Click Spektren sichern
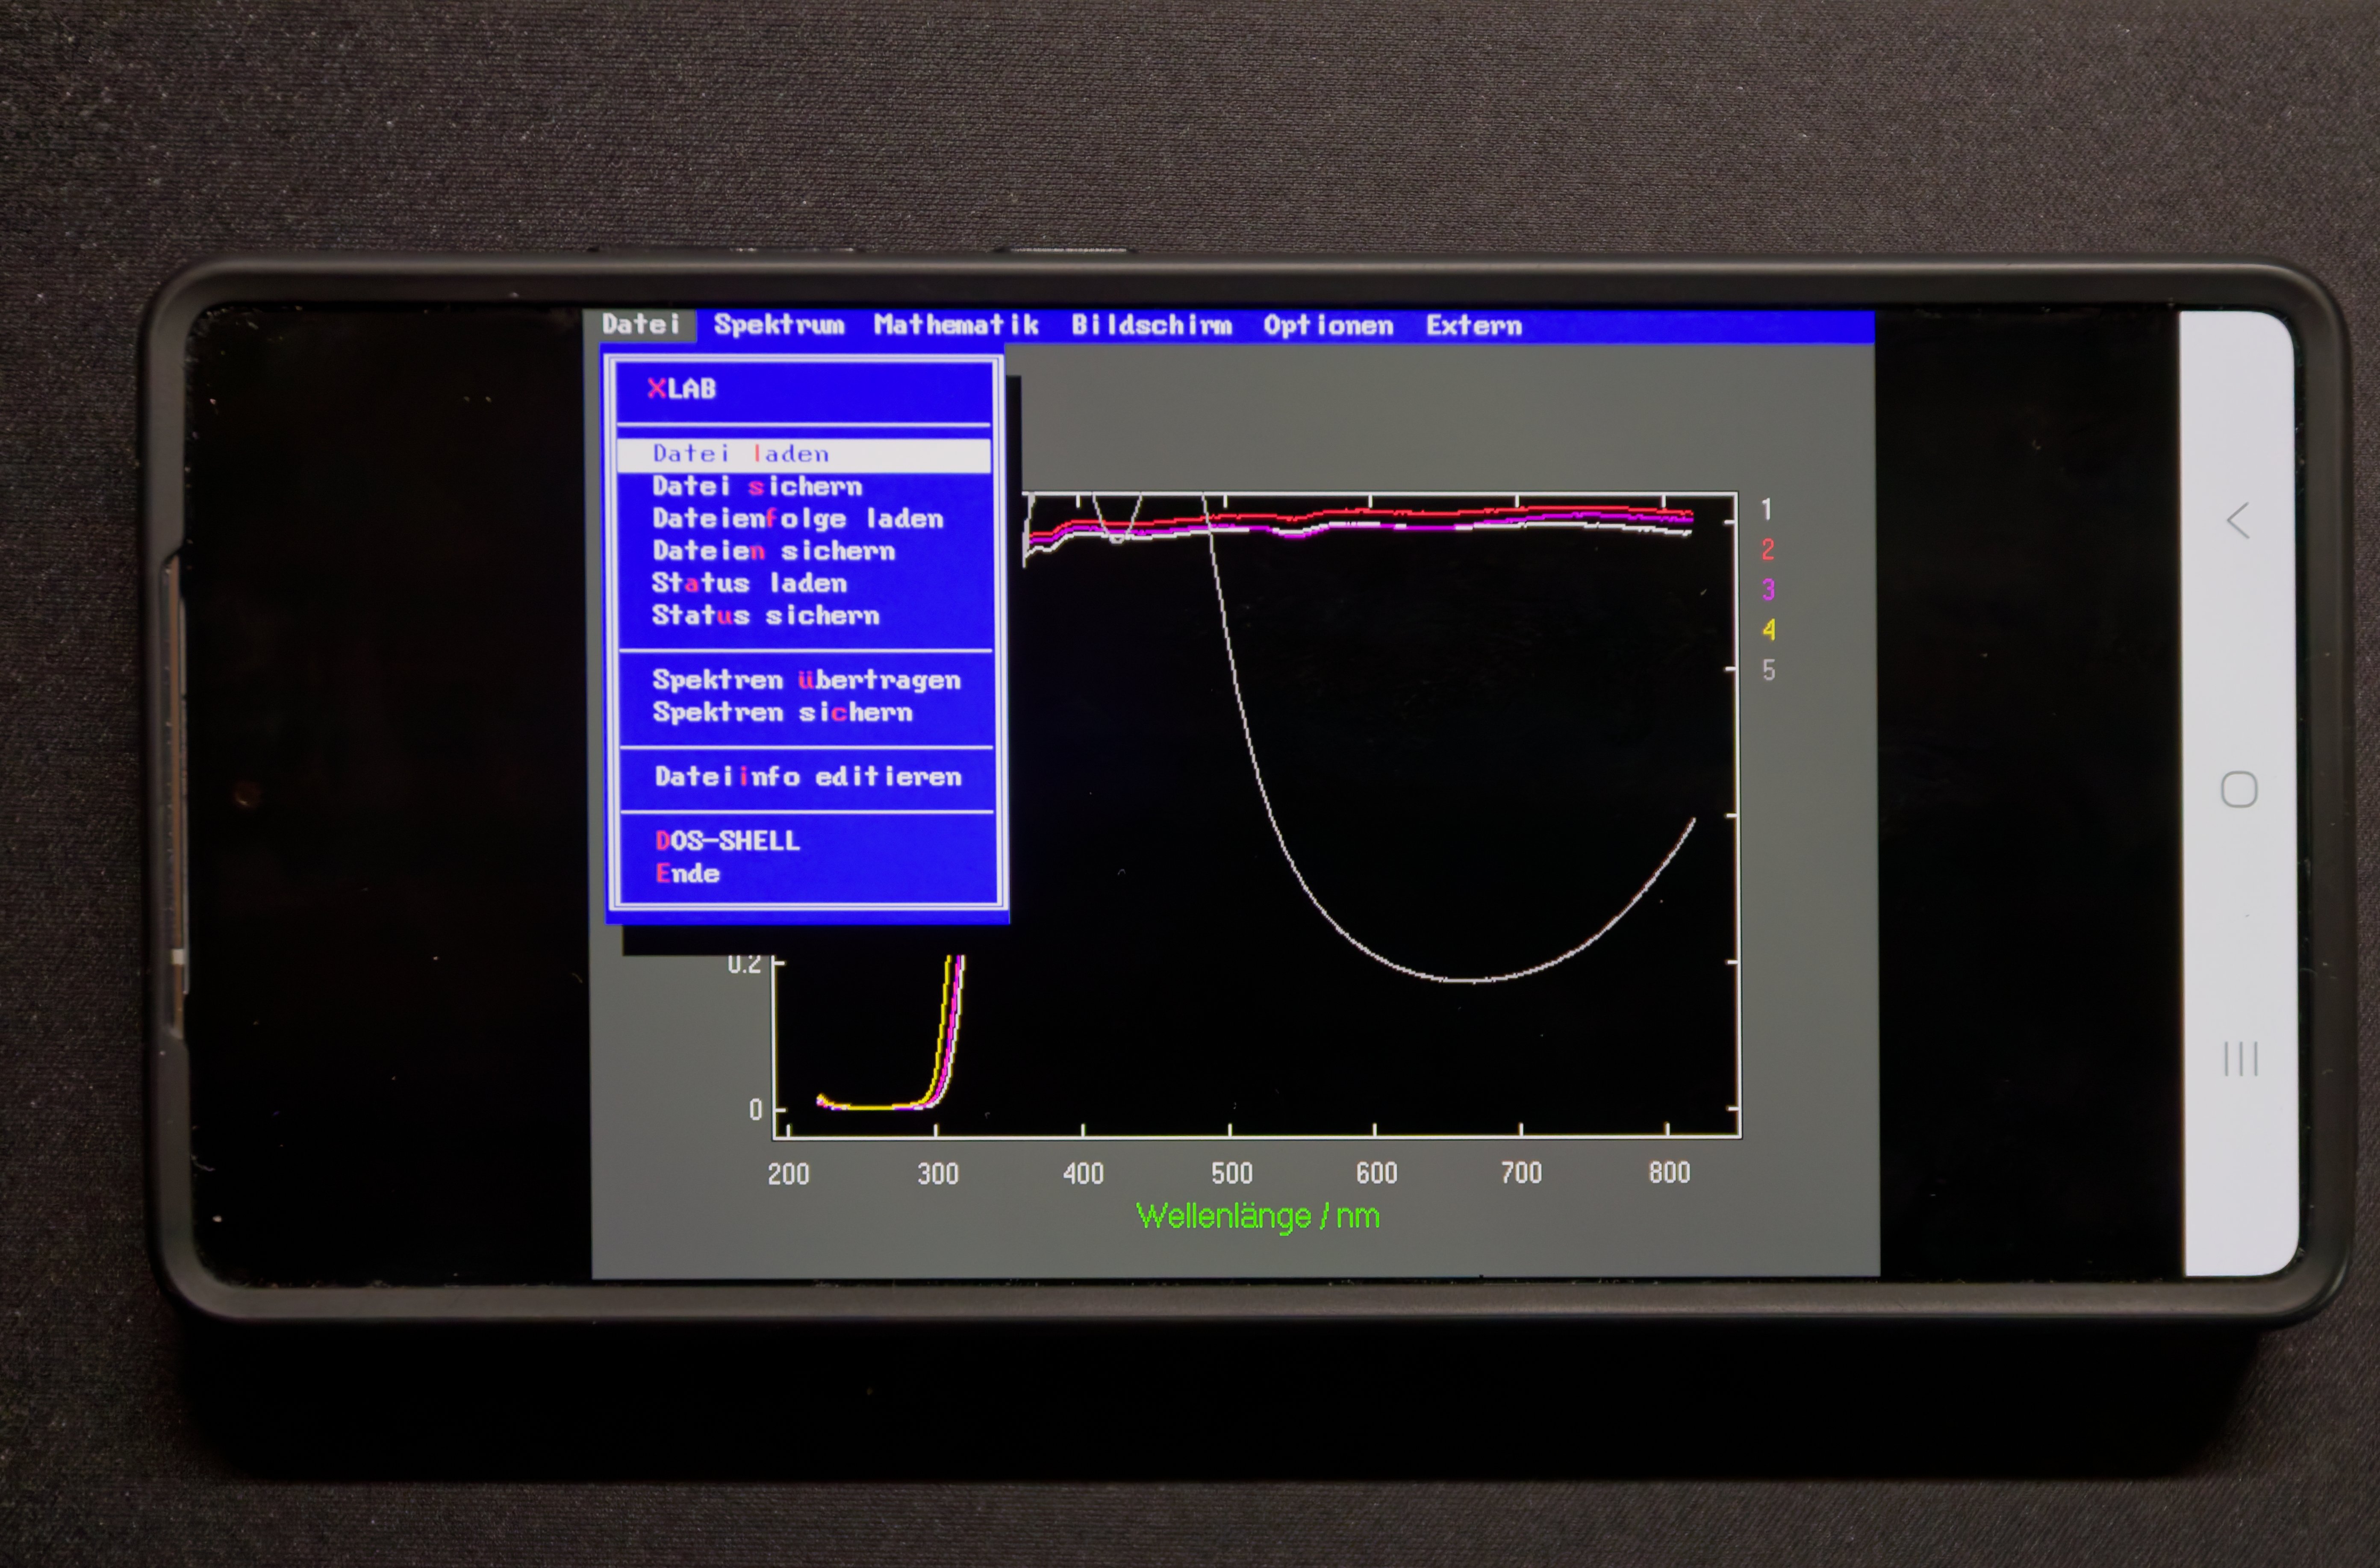2380x1568 pixels. coord(782,712)
